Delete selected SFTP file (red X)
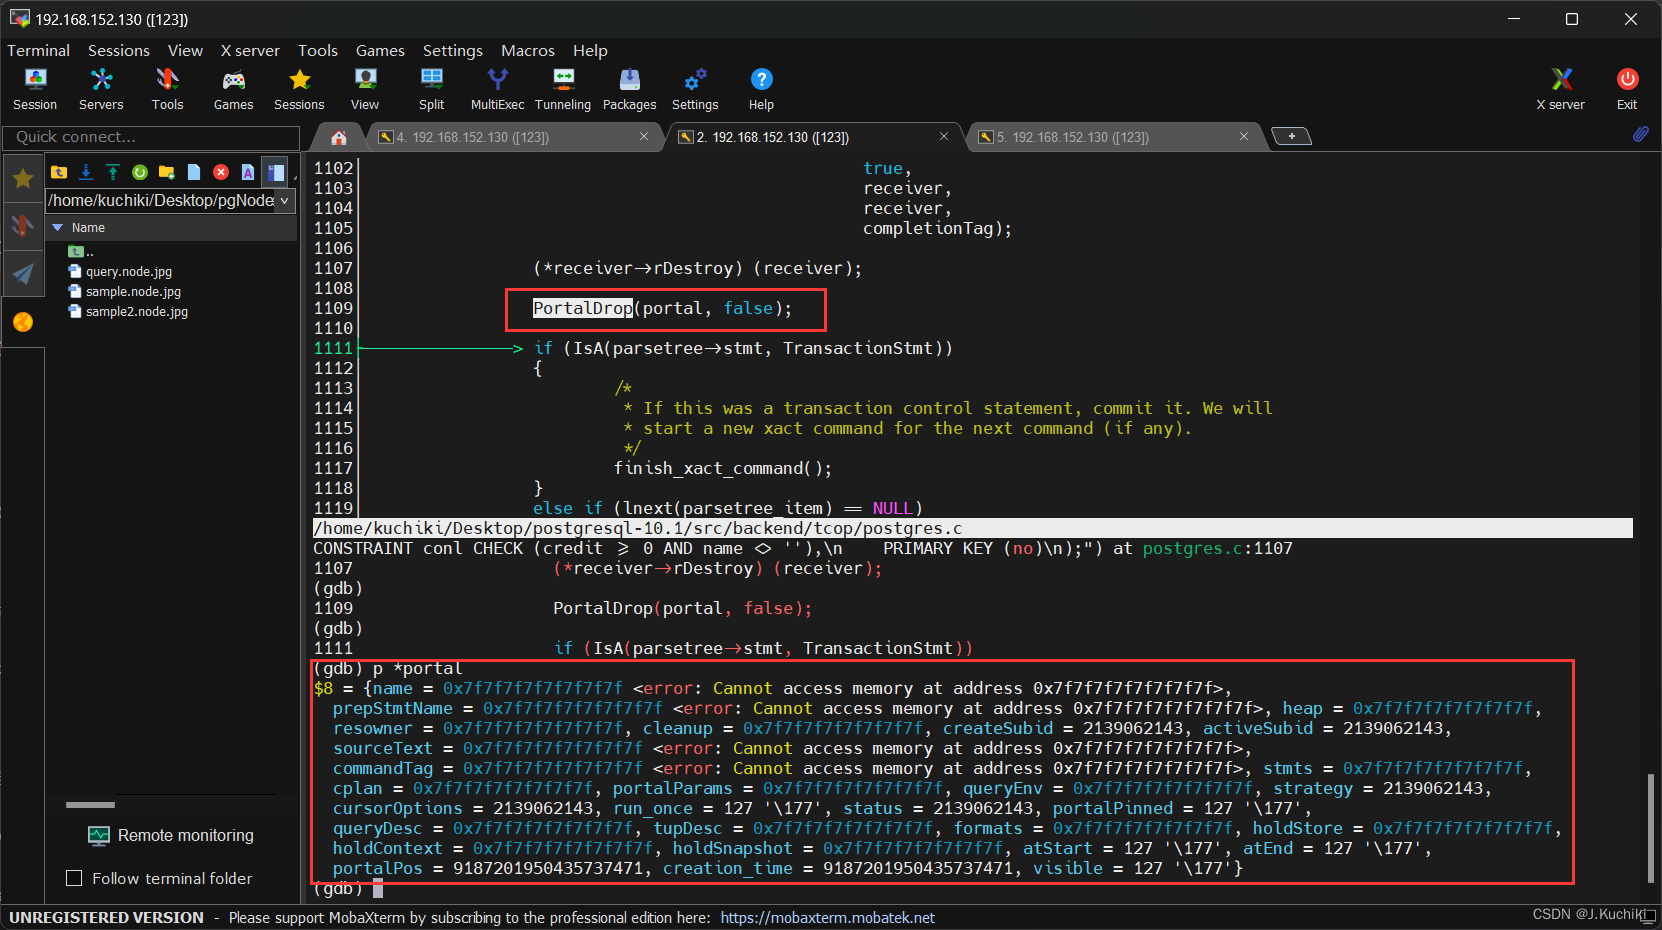 click(x=221, y=172)
